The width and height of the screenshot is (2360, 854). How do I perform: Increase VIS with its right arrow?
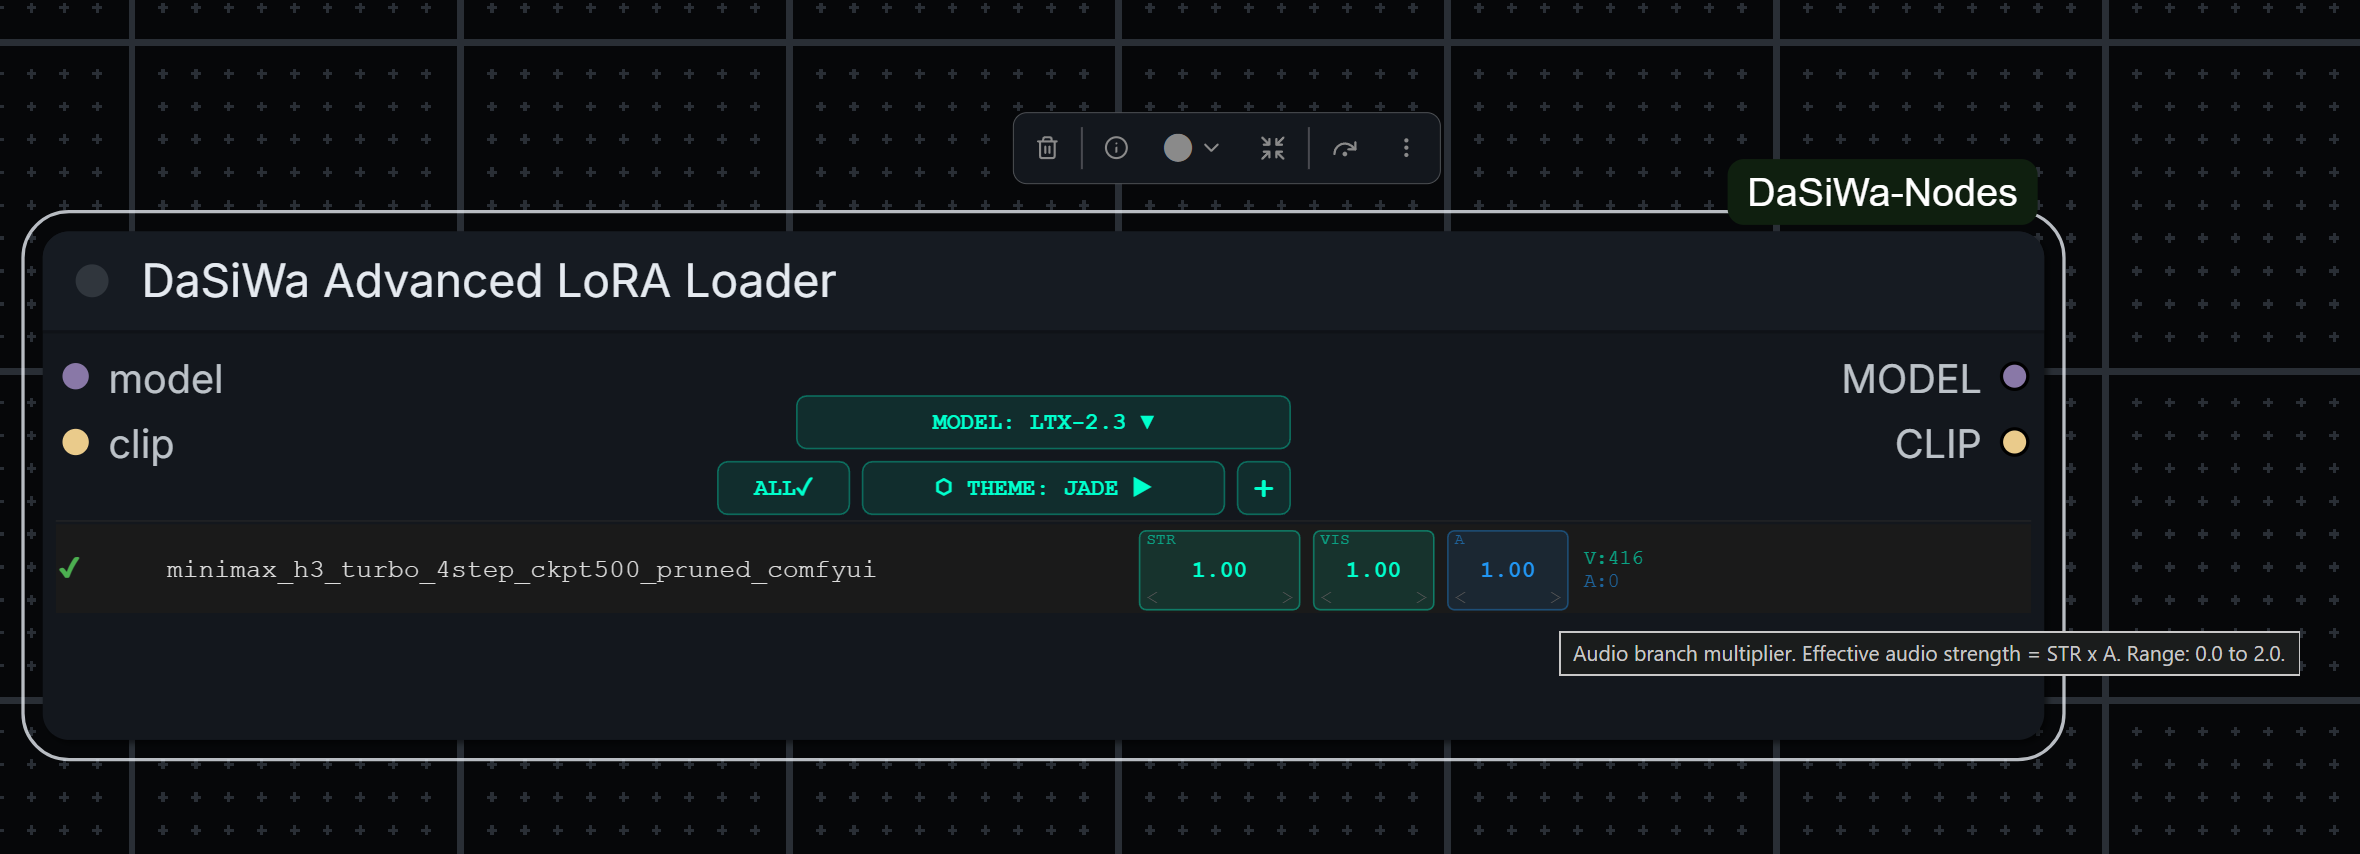click(1421, 598)
